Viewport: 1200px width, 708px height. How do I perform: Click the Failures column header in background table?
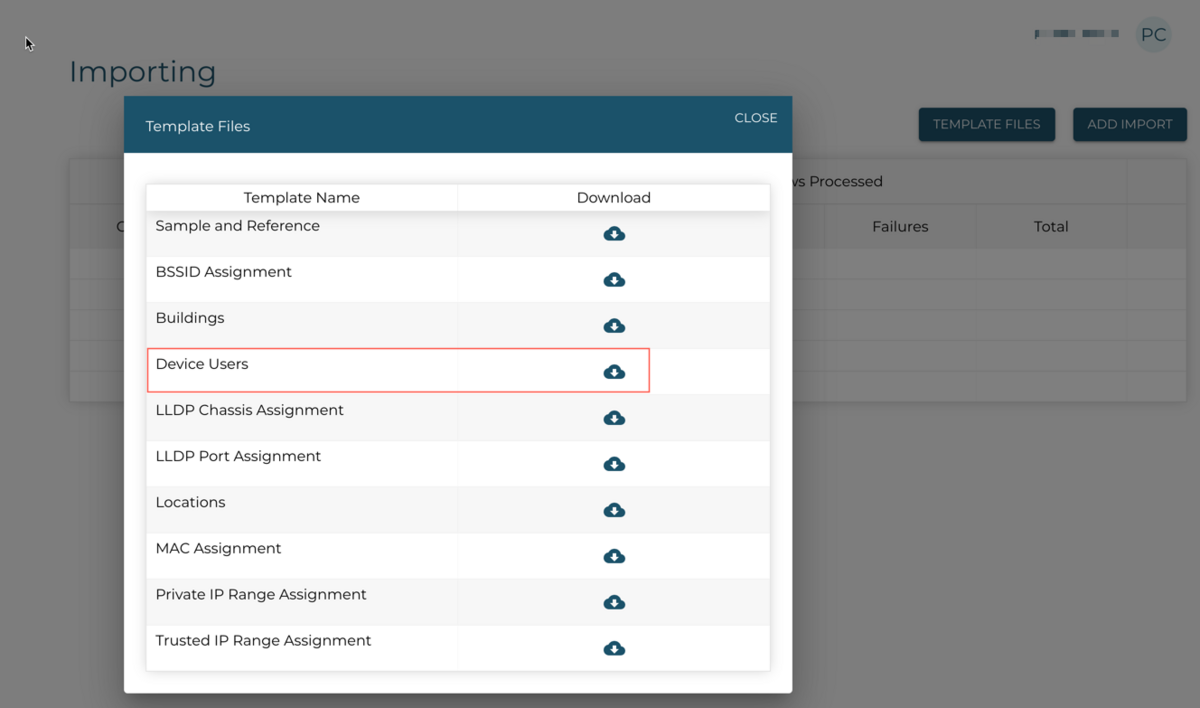pyautogui.click(x=900, y=227)
